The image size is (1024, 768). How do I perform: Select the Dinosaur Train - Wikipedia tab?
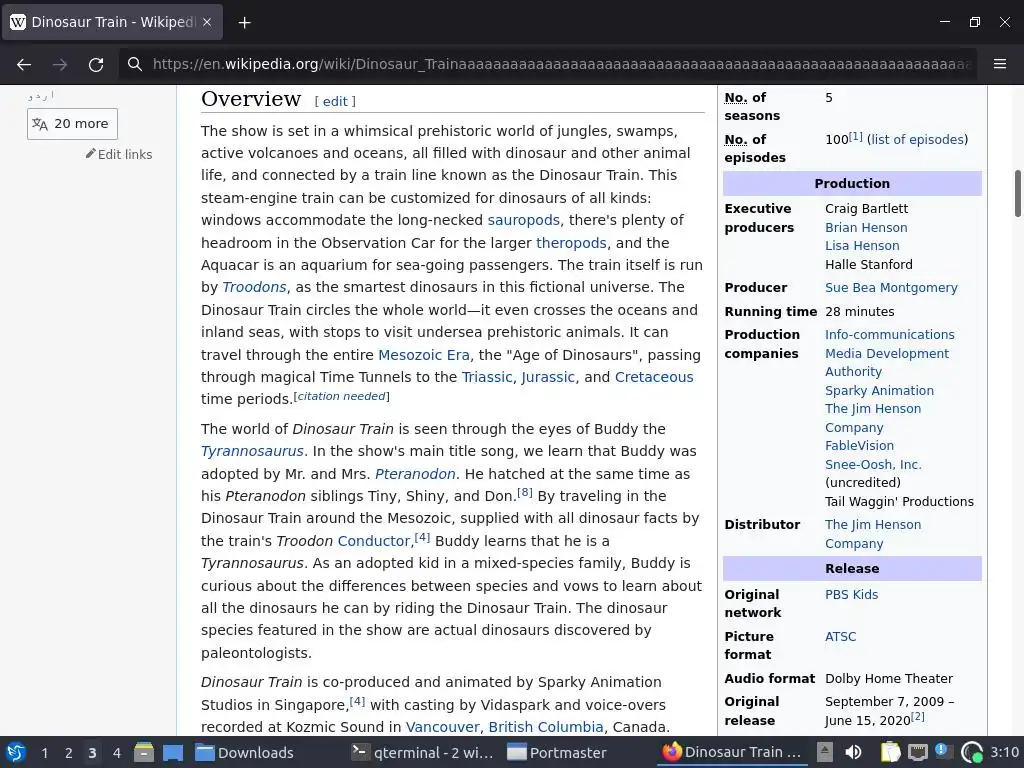112,22
